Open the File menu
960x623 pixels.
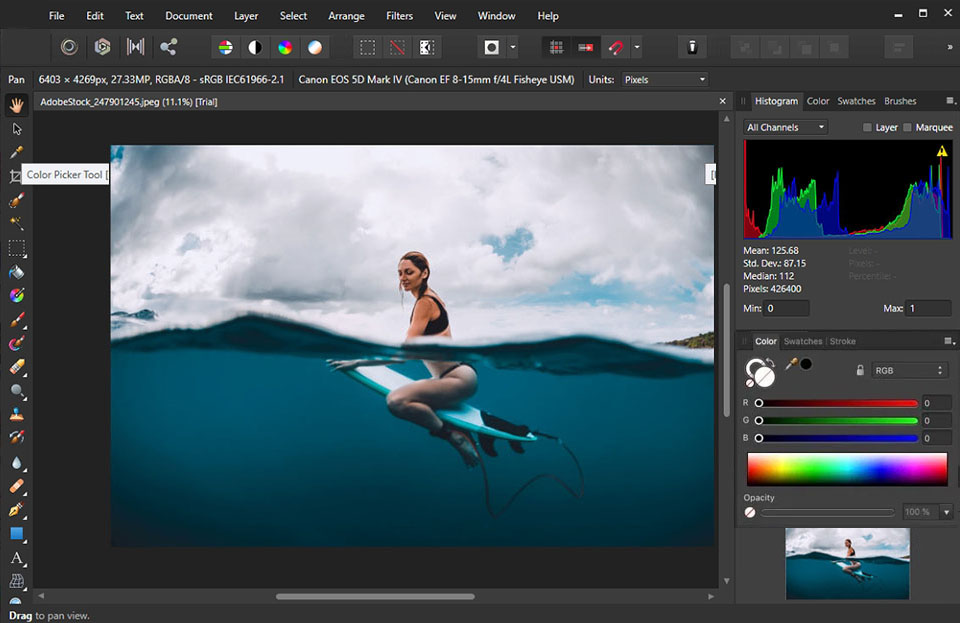[x=56, y=16]
